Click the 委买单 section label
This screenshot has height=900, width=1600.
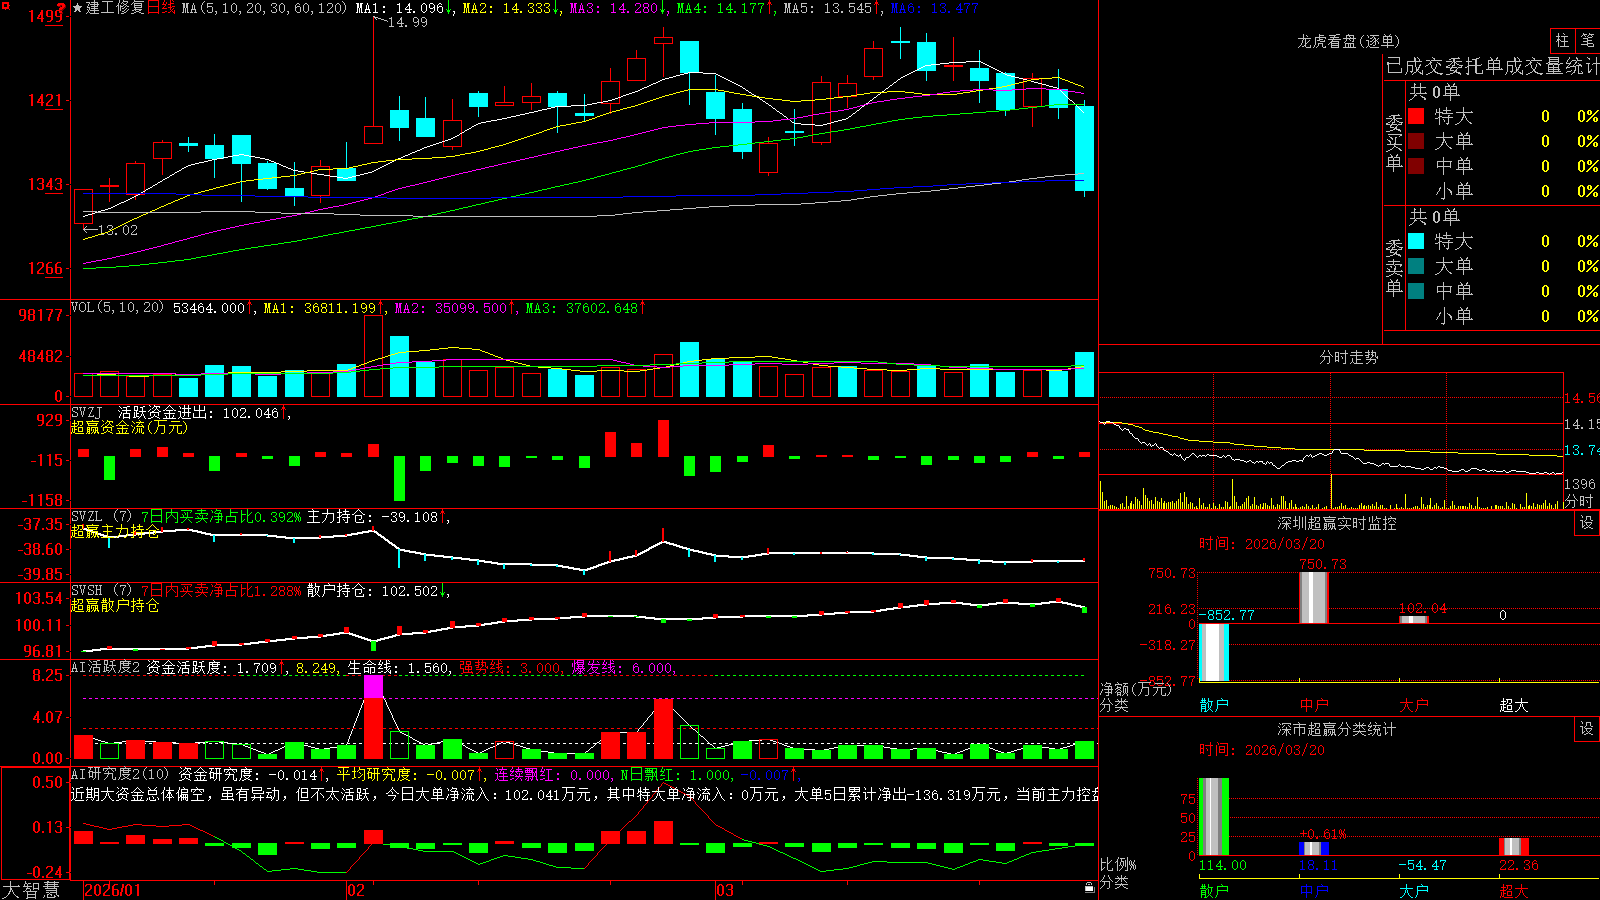1394,142
